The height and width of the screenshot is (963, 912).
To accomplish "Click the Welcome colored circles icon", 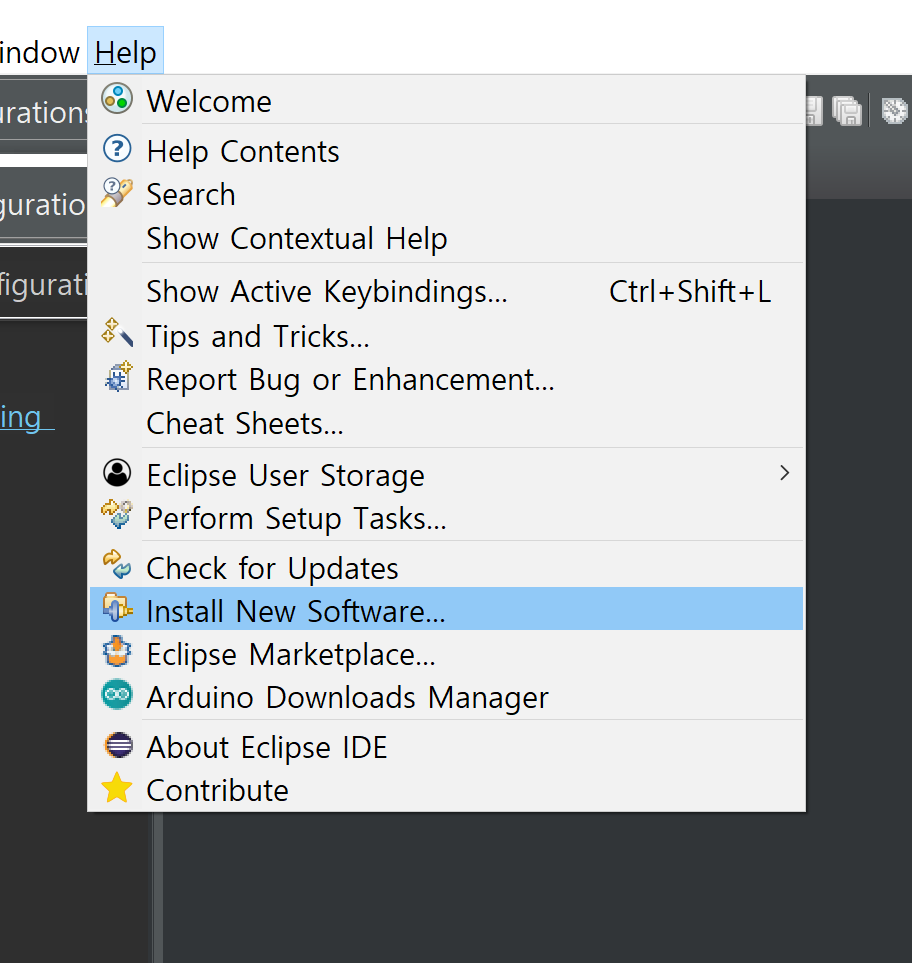I will click(117, 98).
